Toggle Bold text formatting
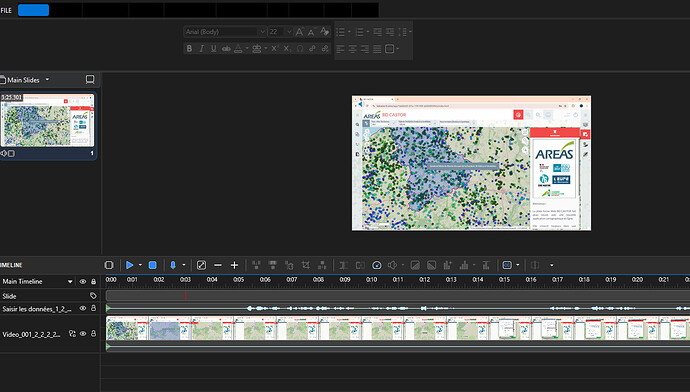 (189, 48)
